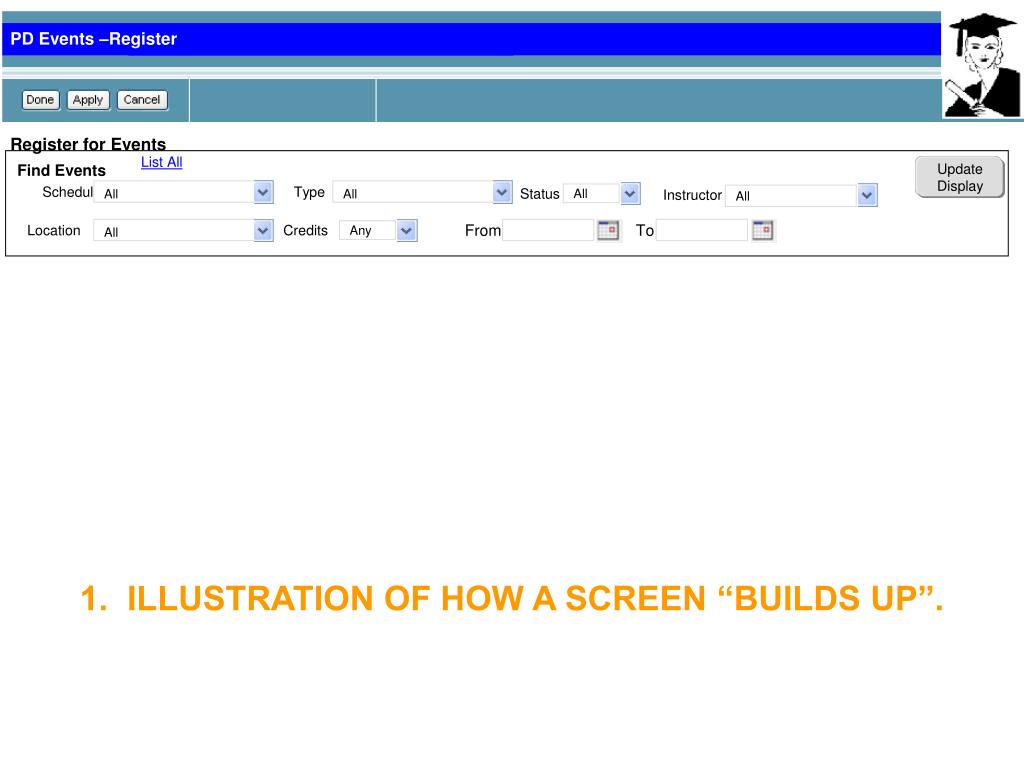Open the To date calendar picker
Screen dimensions: 1024x768
click(x=763, y=231)
